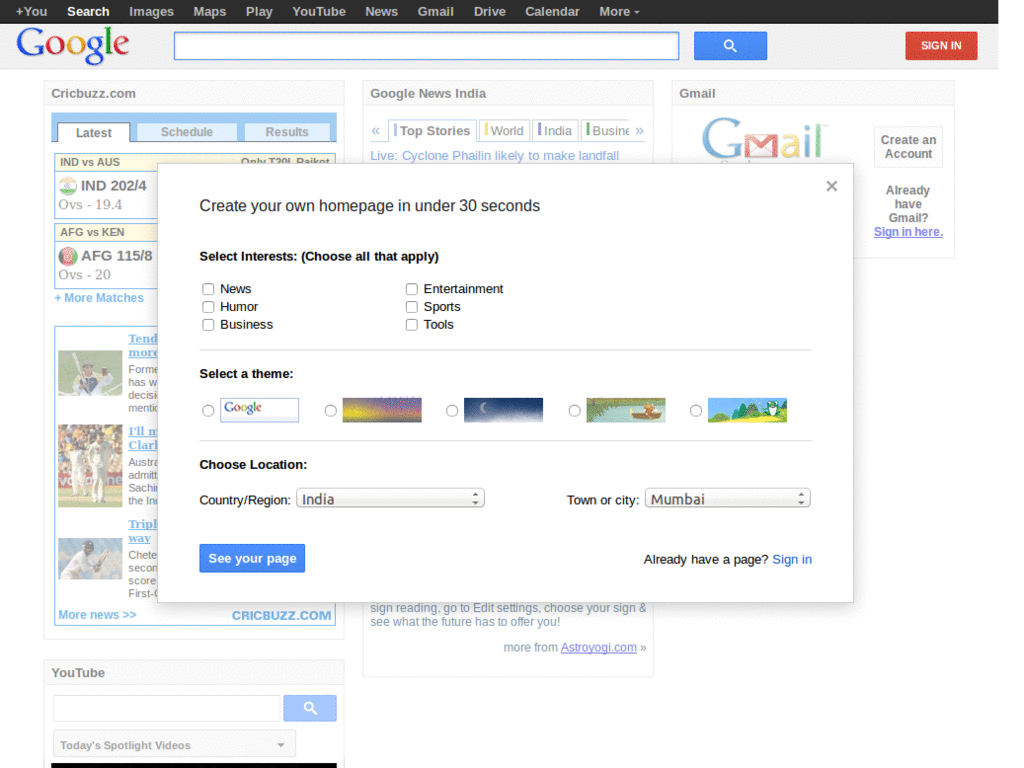The height and width of the screenshot is (768, 1024).
Task: Click the See your page button
Action: coord(252,558)
